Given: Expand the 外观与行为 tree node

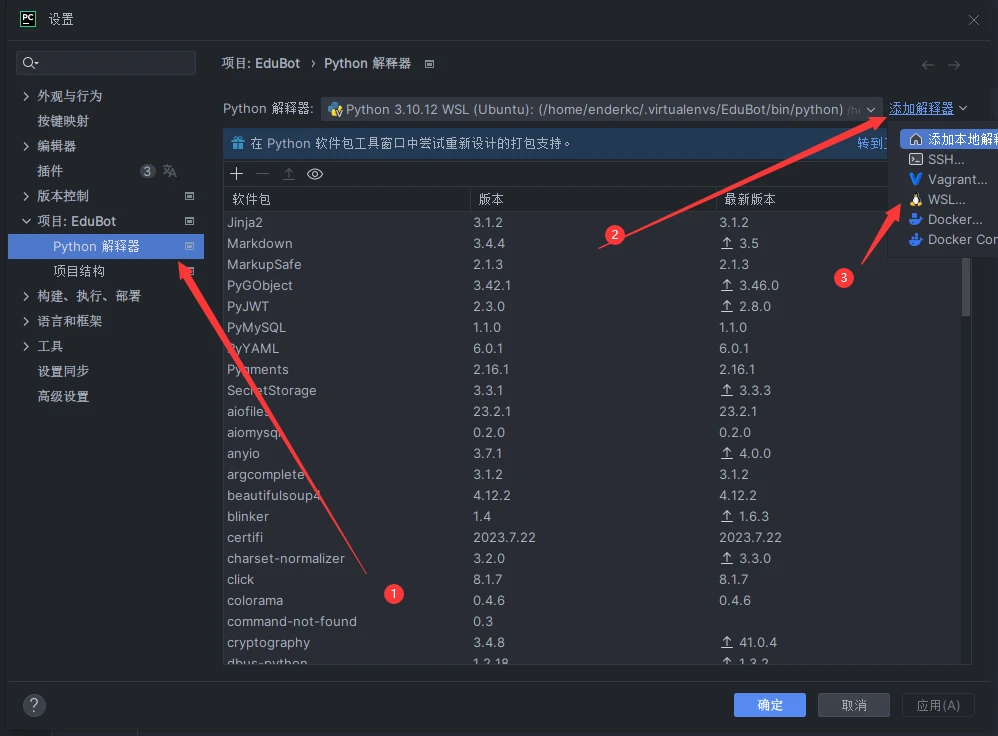Looking at the screenshot, I should [x=26, y=96].
